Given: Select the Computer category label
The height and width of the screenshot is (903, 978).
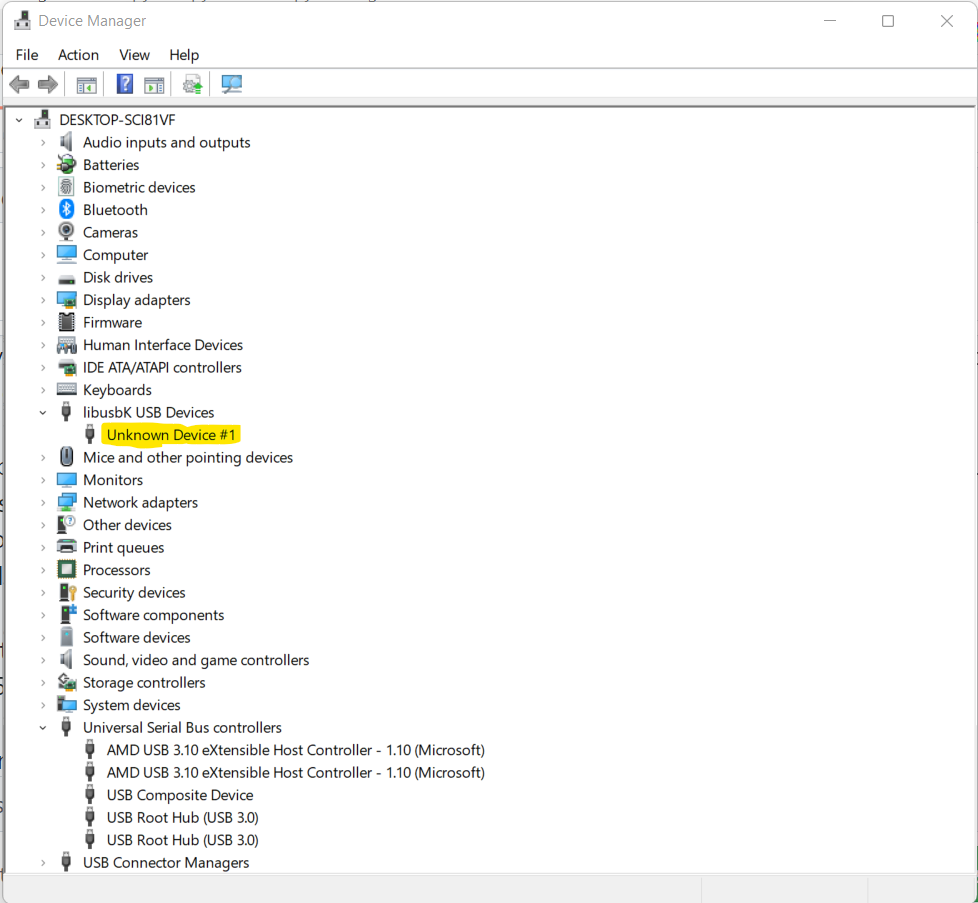Looking at the screenshot, I should point(115,255).
